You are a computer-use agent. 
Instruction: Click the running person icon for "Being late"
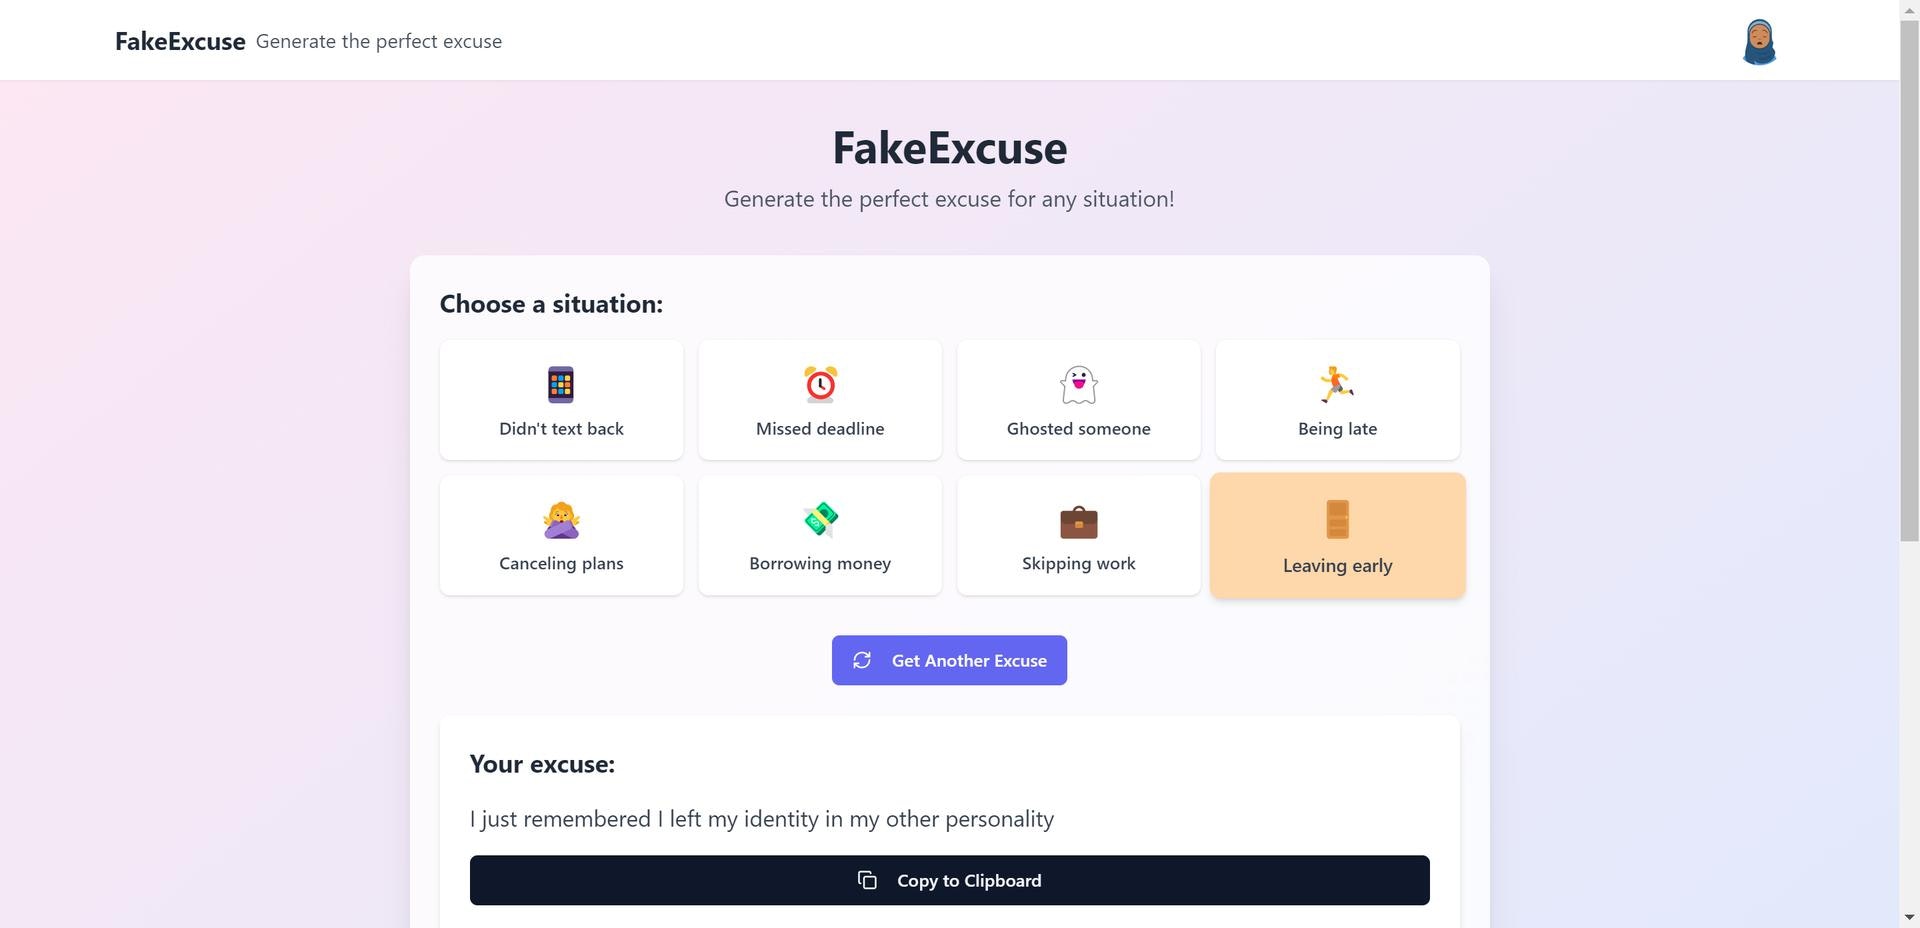tap(1337, 385)
